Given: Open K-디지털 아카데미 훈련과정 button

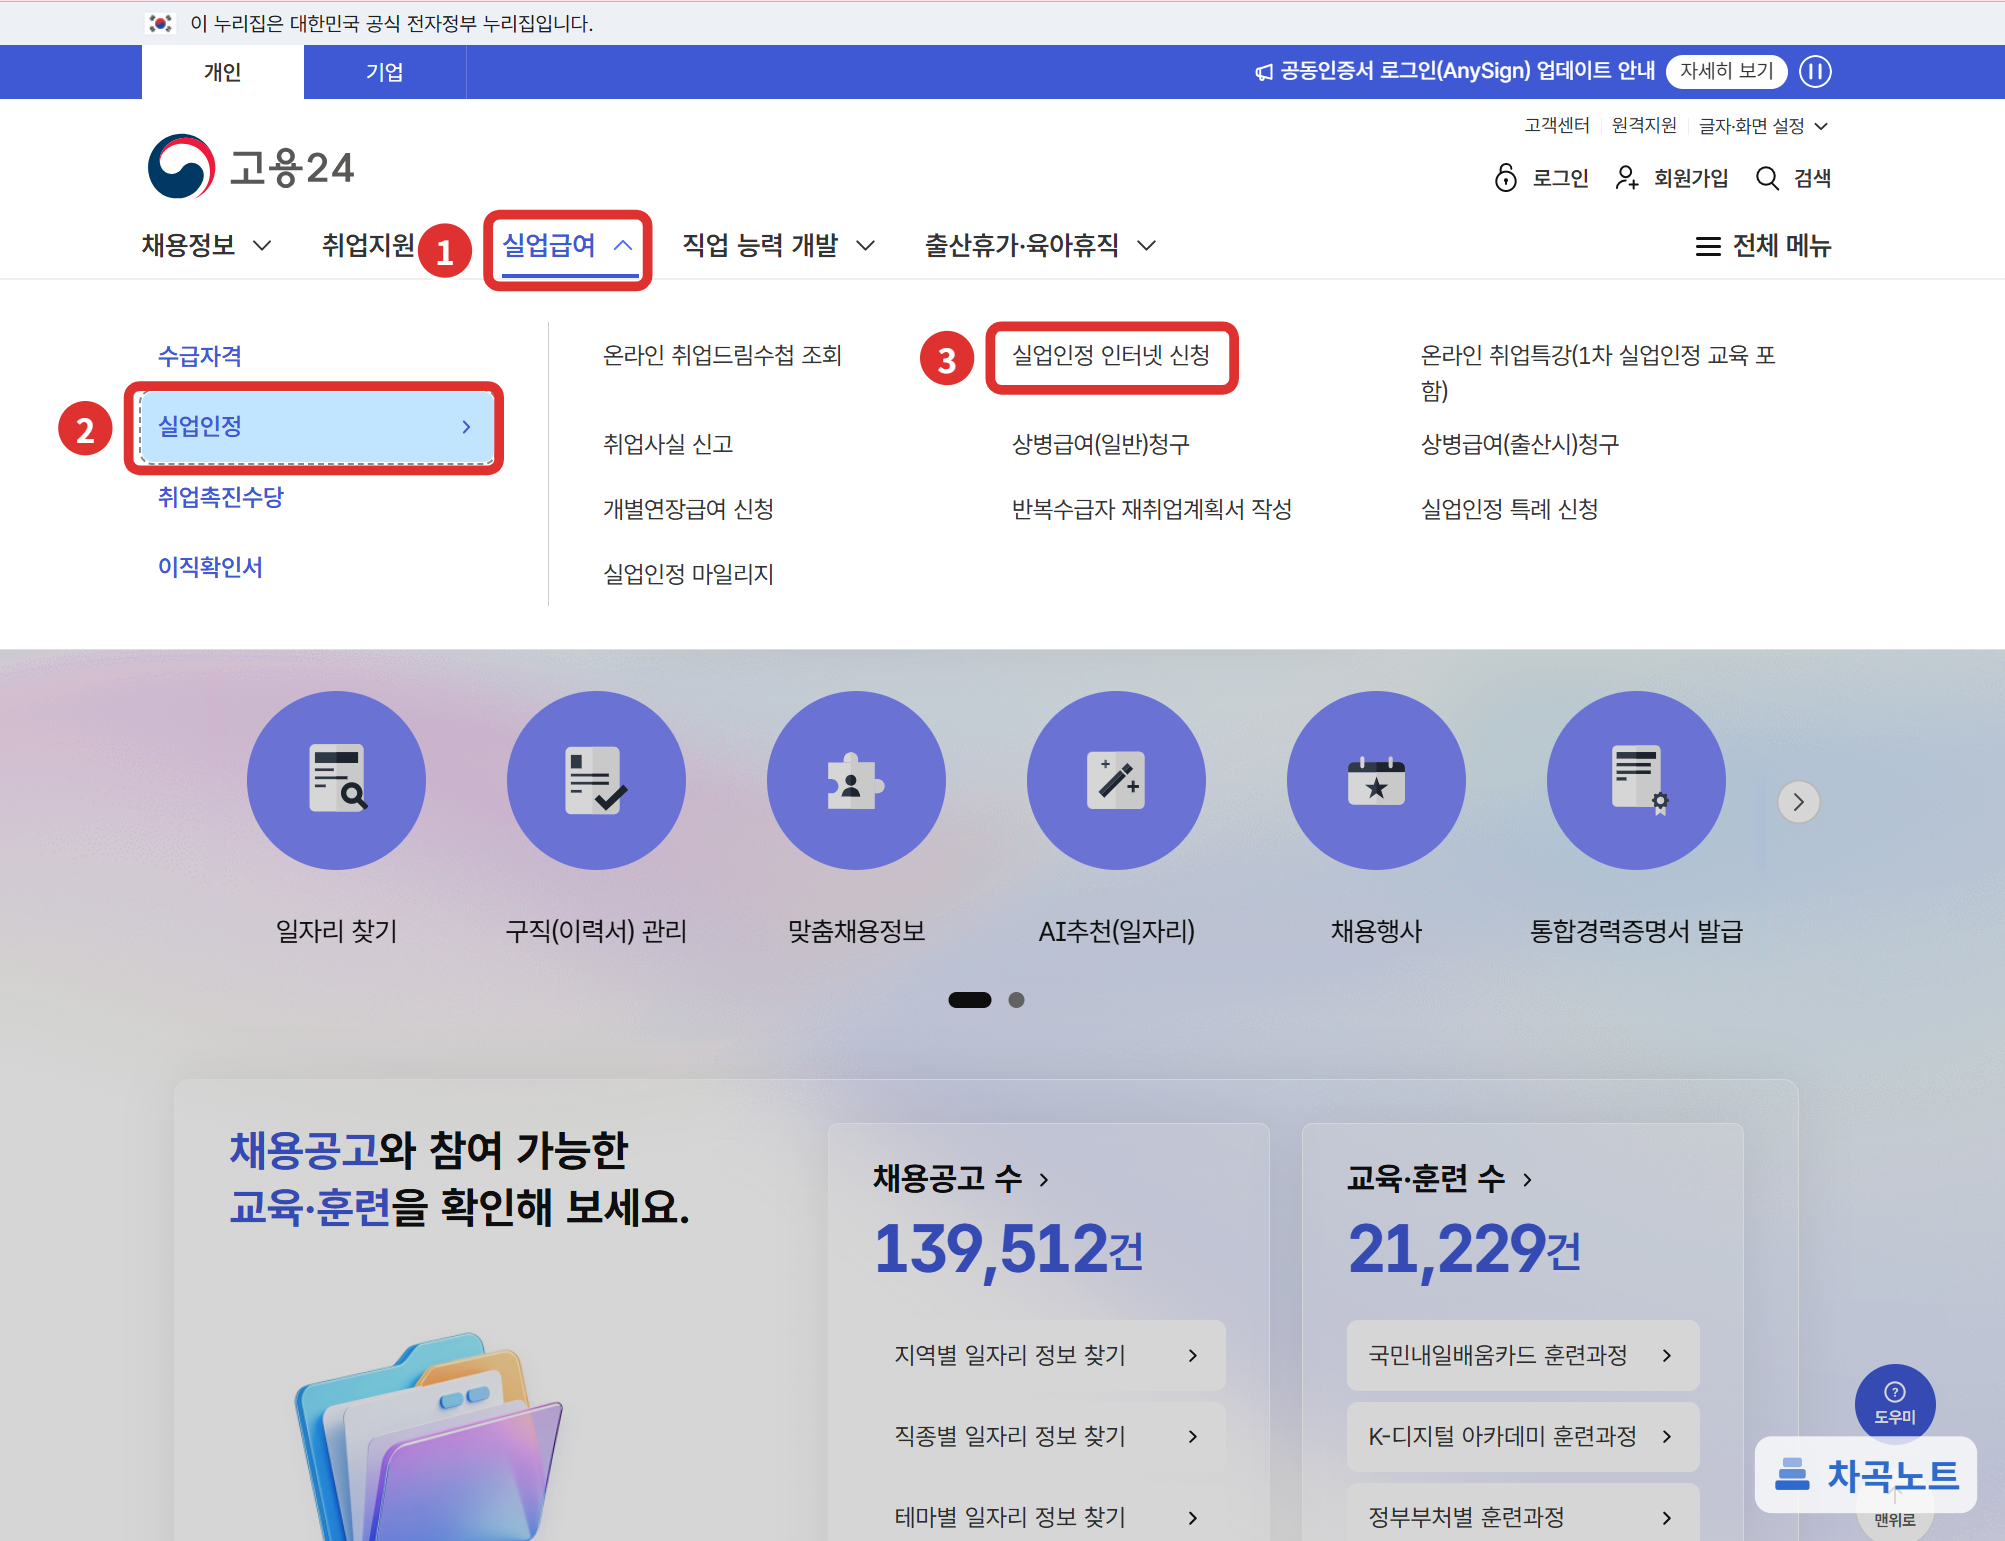Looking at the screenshot, I should [x=1522, y=1436].
